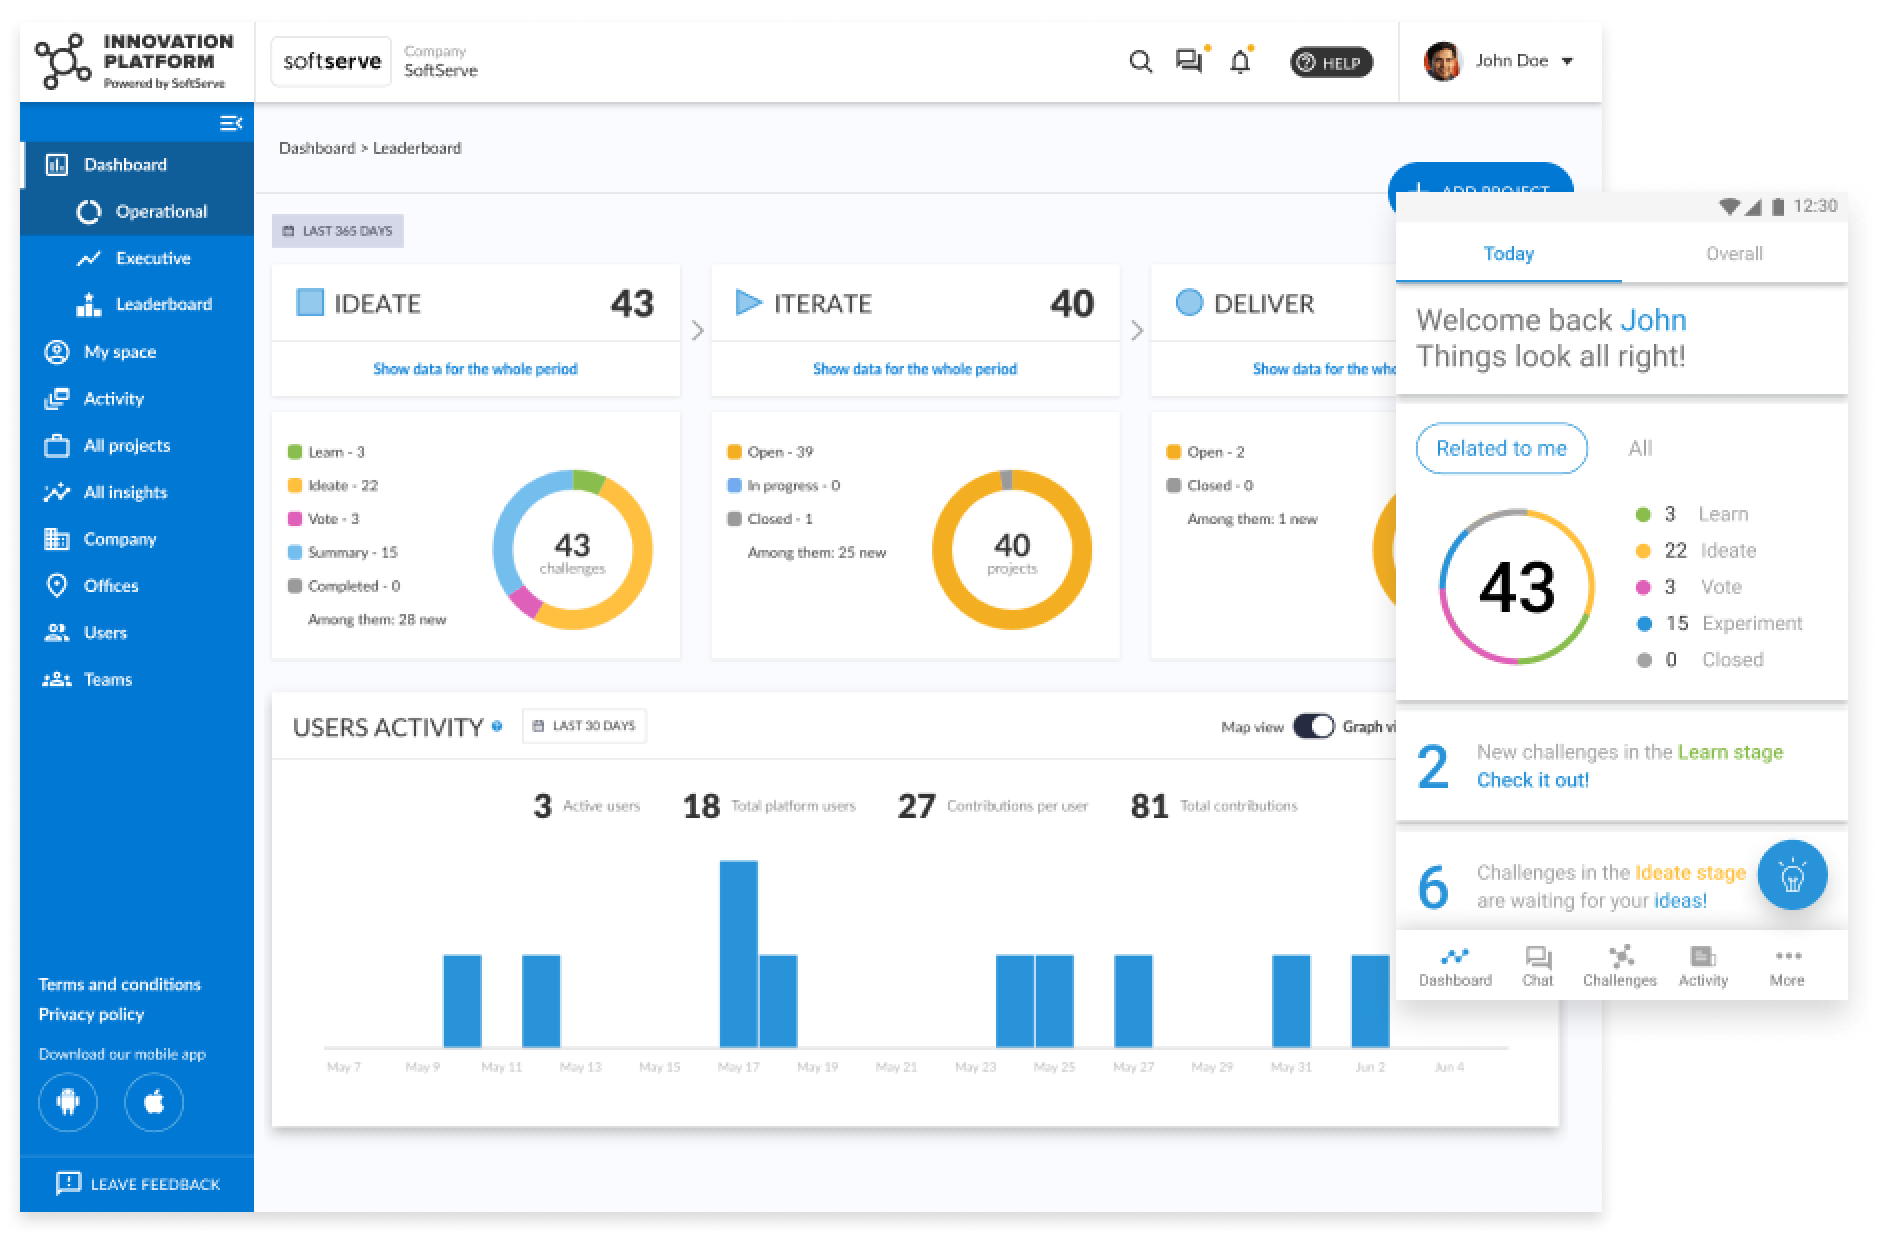Collapse the sidebar menu icon
Screen dimensions: 1880x1236
coord(231,123)
